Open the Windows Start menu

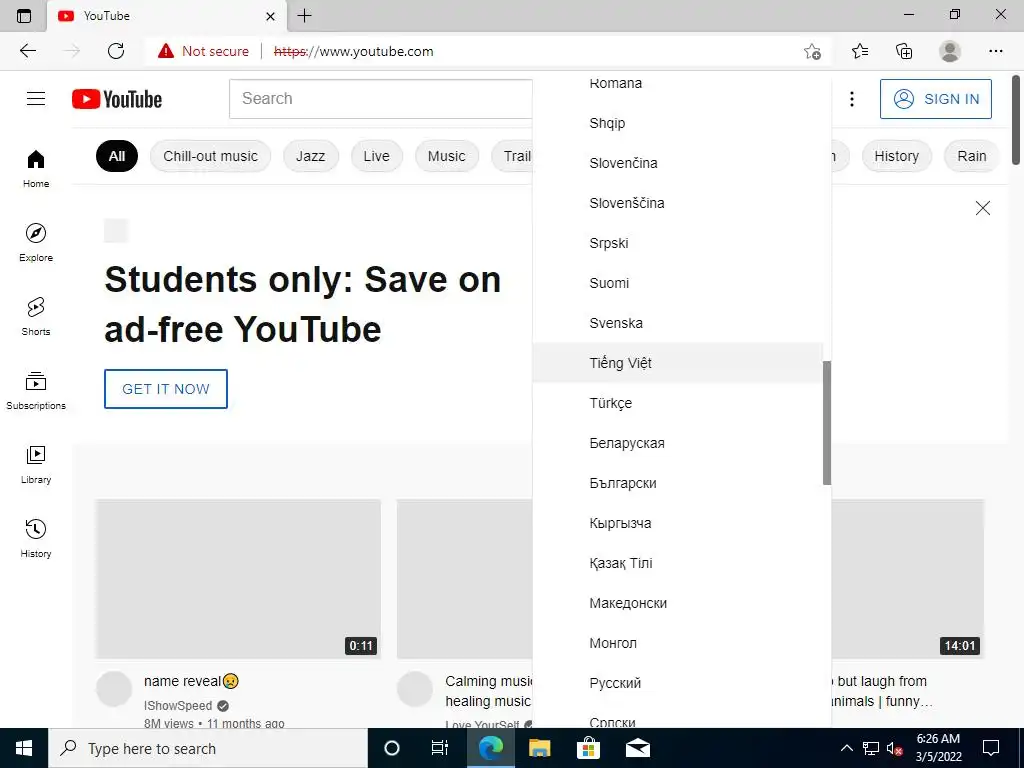click(x=24, y=748)
